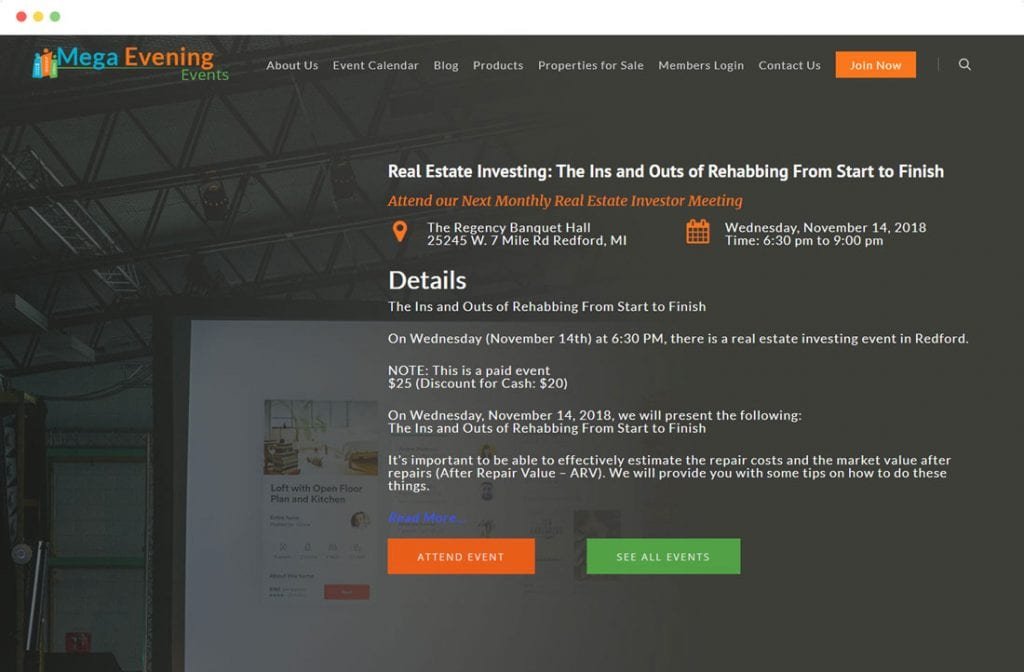Open the Members Login link
The width and height of the screenshot is (1024, 672).
700,66
